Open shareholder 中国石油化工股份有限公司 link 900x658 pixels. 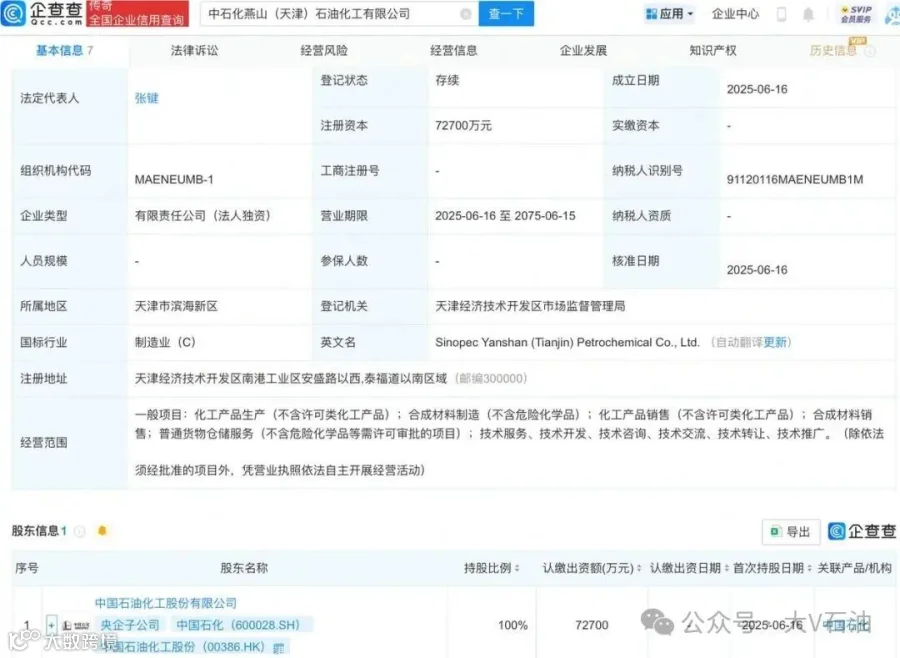coord(166,603)
